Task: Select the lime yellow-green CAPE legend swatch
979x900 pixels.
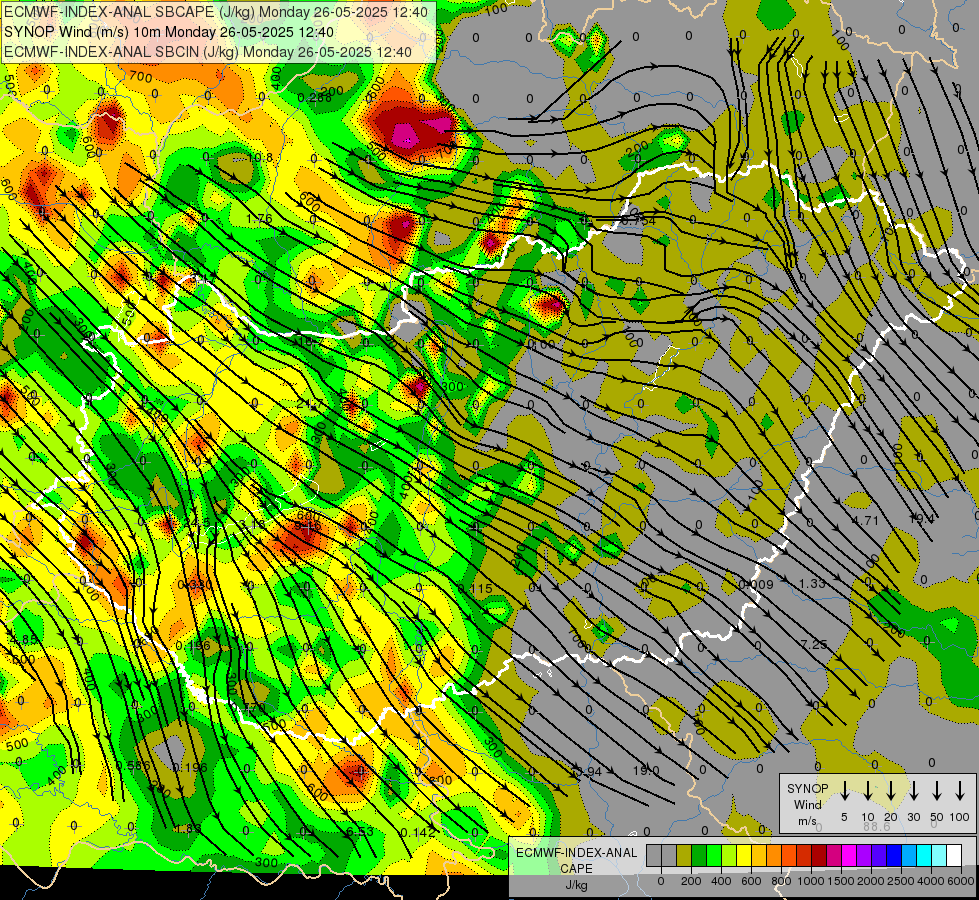Action: coord(729,855)
